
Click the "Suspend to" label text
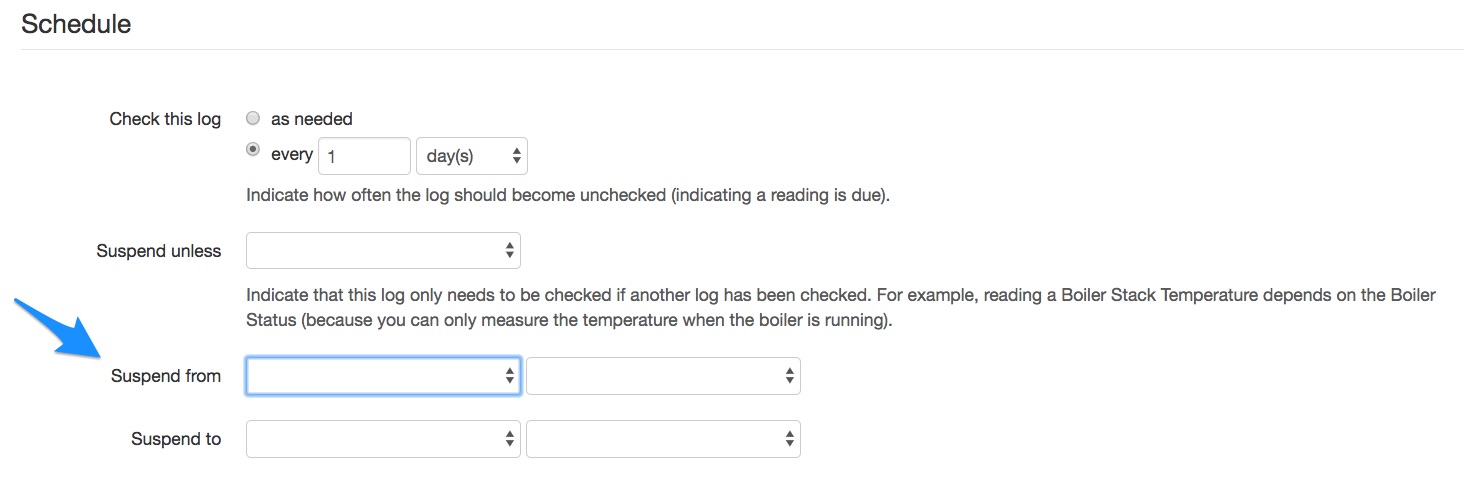(x=175, y=439)
